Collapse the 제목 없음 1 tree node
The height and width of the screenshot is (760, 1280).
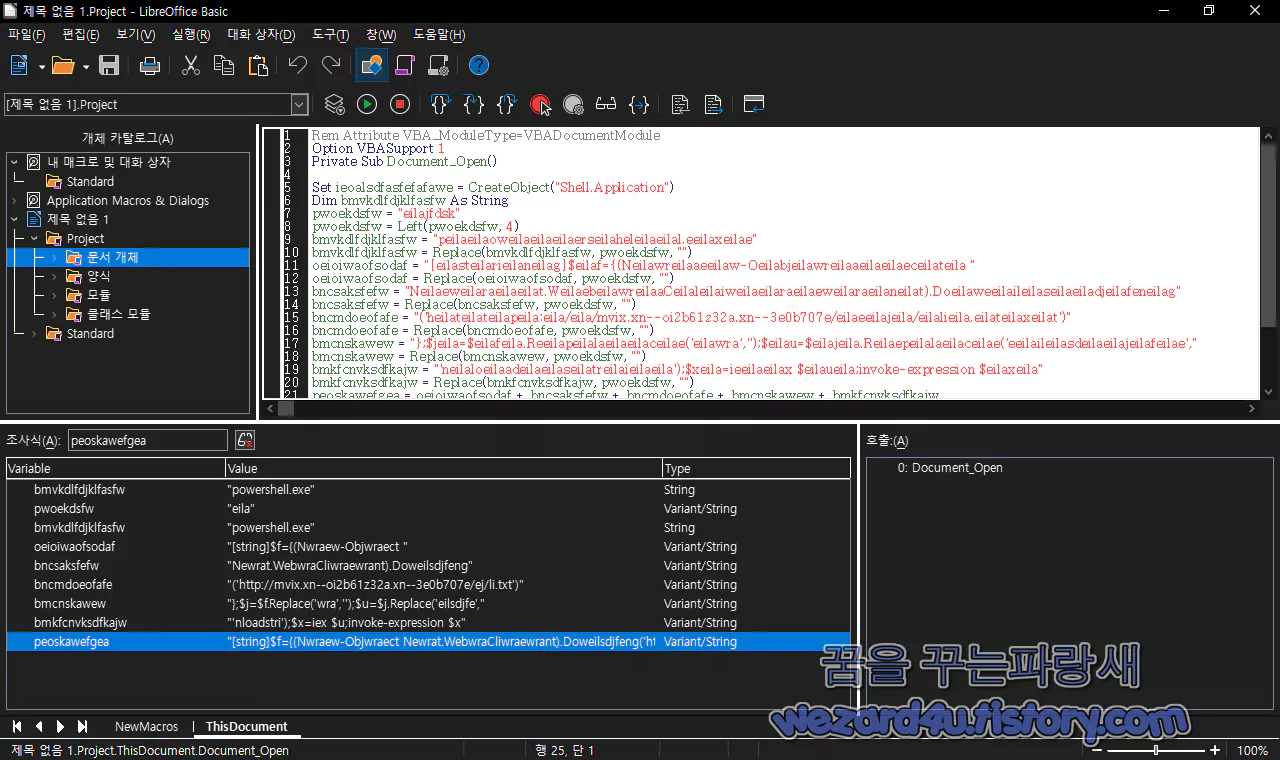click(15, 219)
